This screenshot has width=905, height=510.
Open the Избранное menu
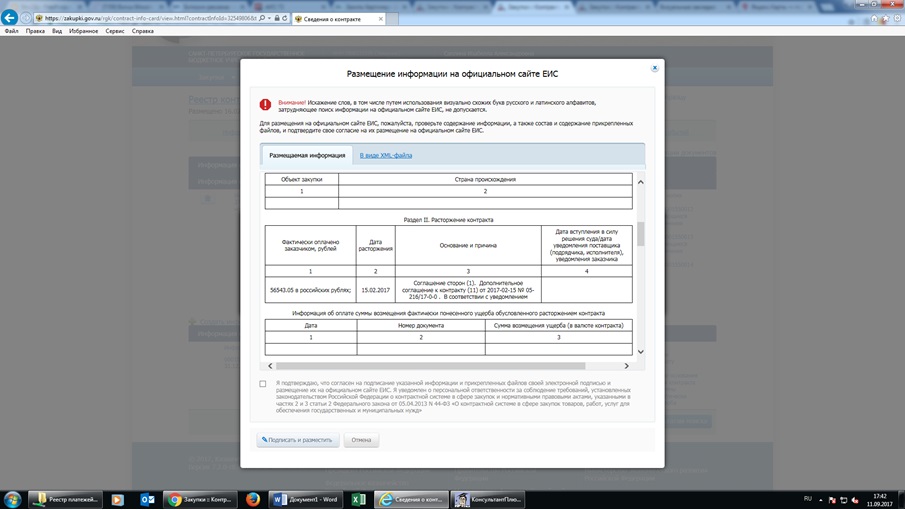84,31
